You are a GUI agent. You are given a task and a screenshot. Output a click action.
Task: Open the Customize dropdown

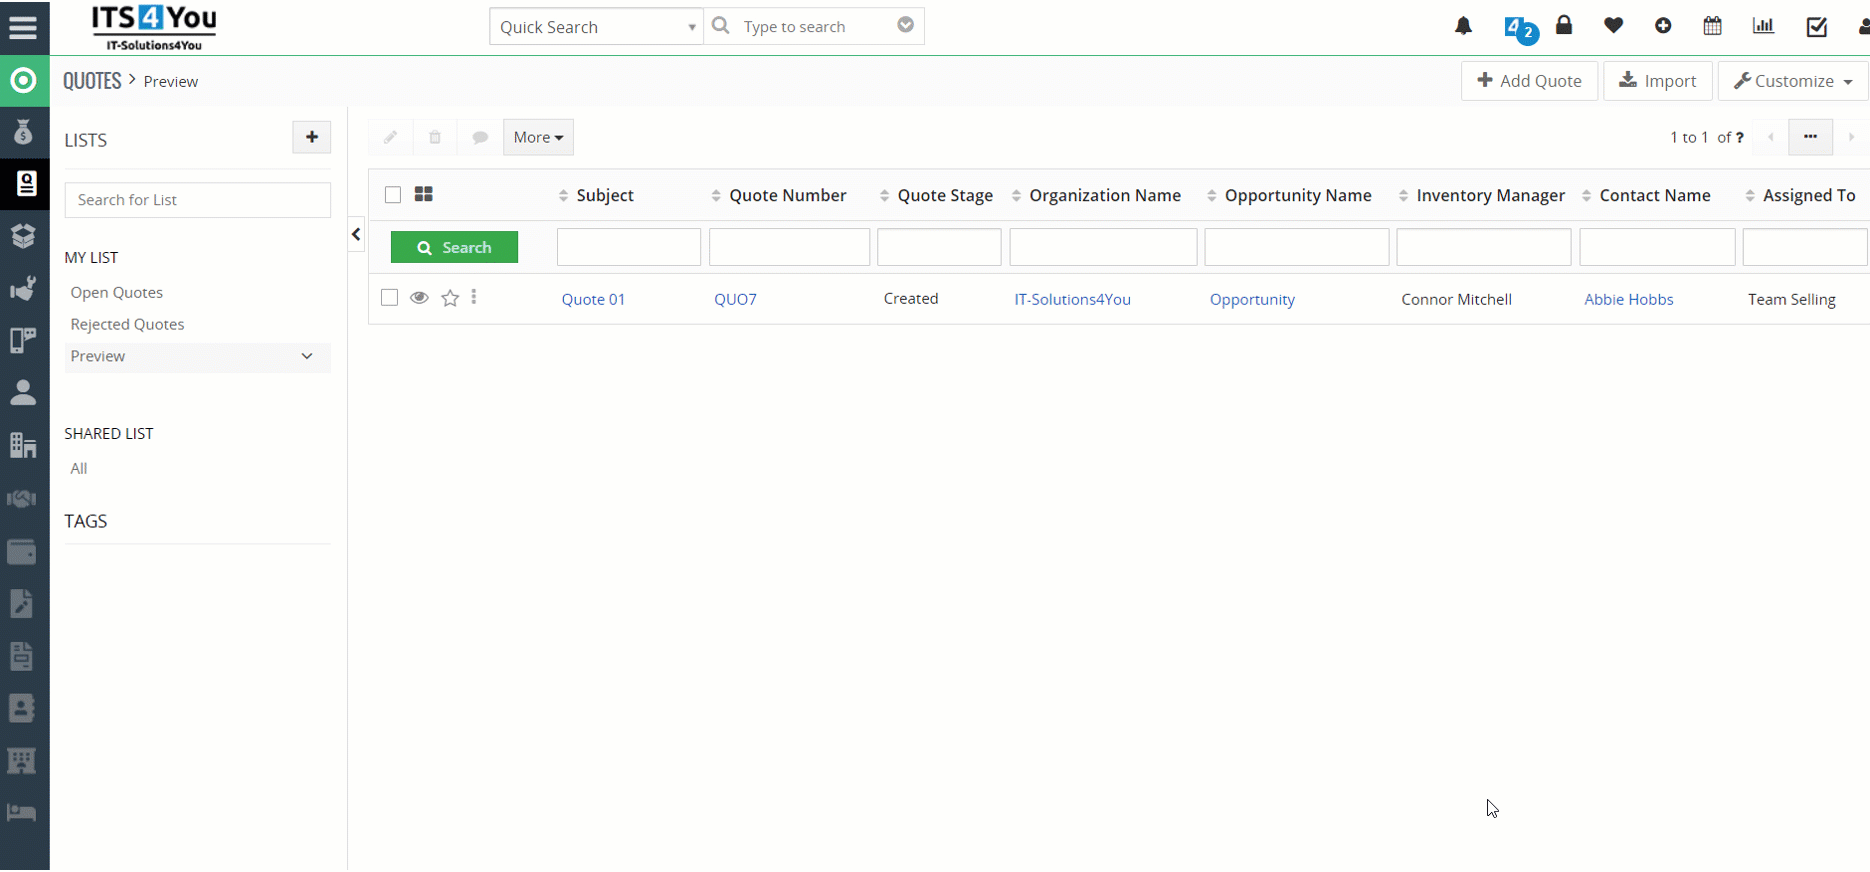pyautogui.click(x=1792, y=81)
